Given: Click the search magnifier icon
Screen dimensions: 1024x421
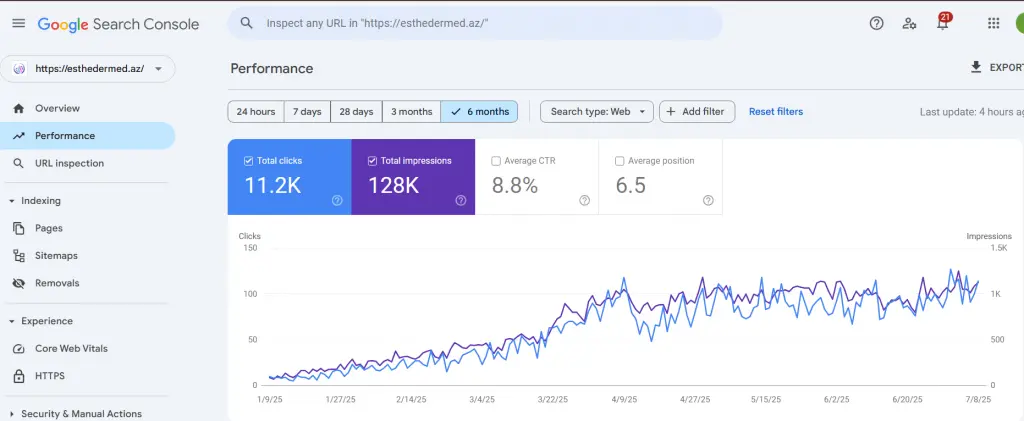Looking at the screenshot, I should click(246, 23).
